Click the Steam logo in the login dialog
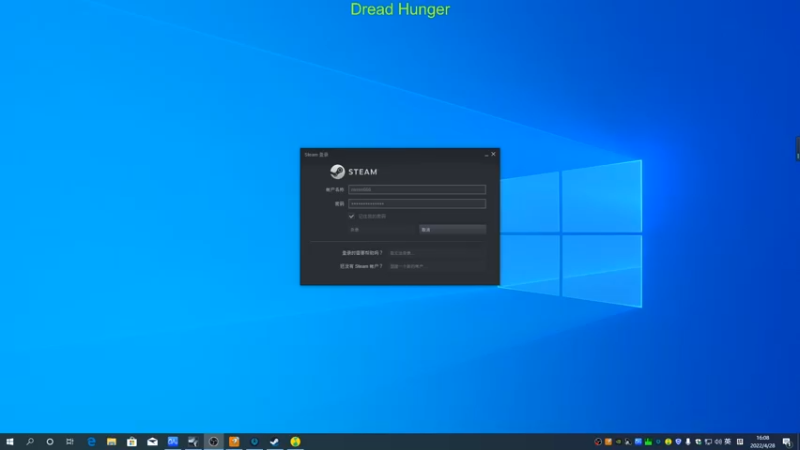The image size is (800, 450). pos(354,172)
